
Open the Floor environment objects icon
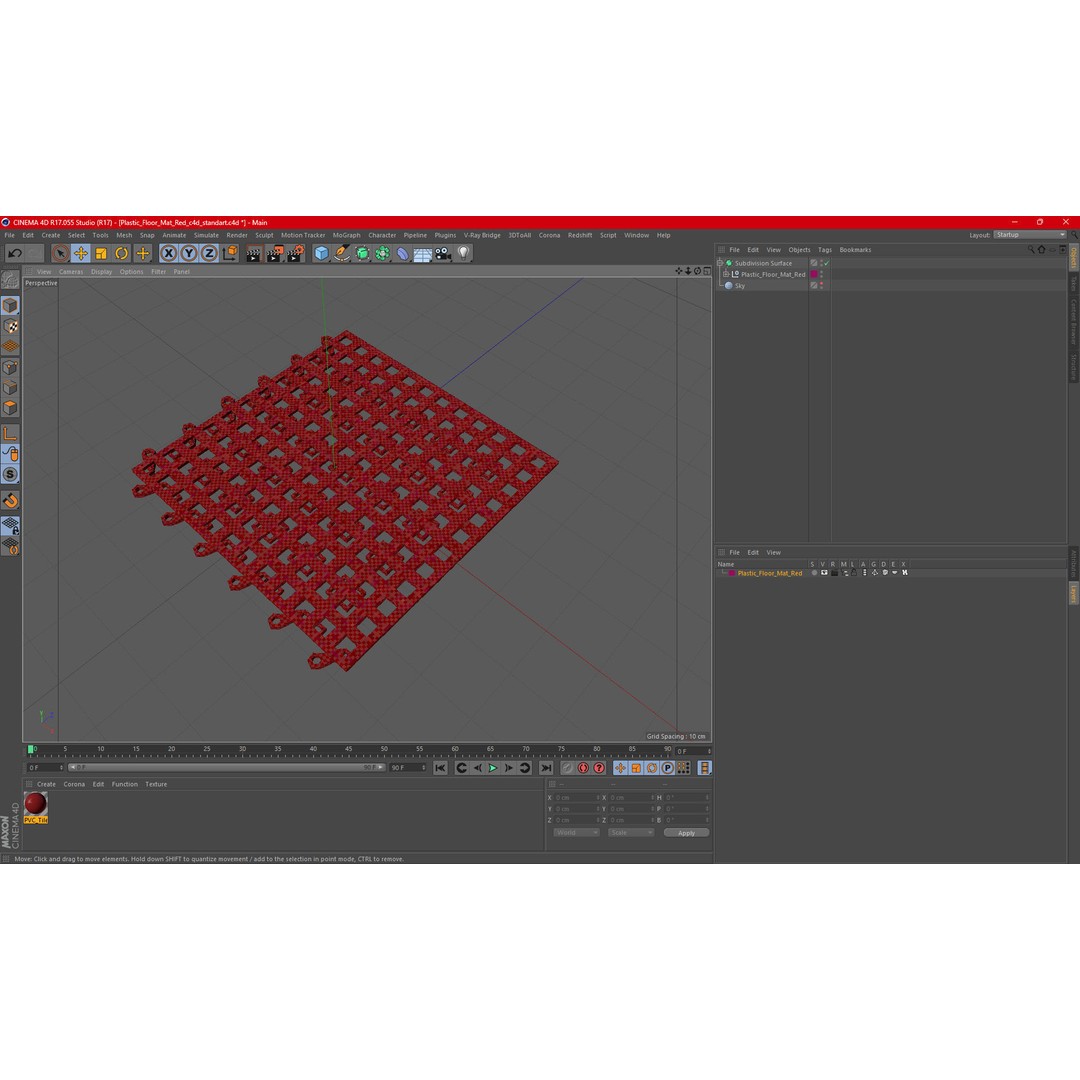click(x=422, y=253)
